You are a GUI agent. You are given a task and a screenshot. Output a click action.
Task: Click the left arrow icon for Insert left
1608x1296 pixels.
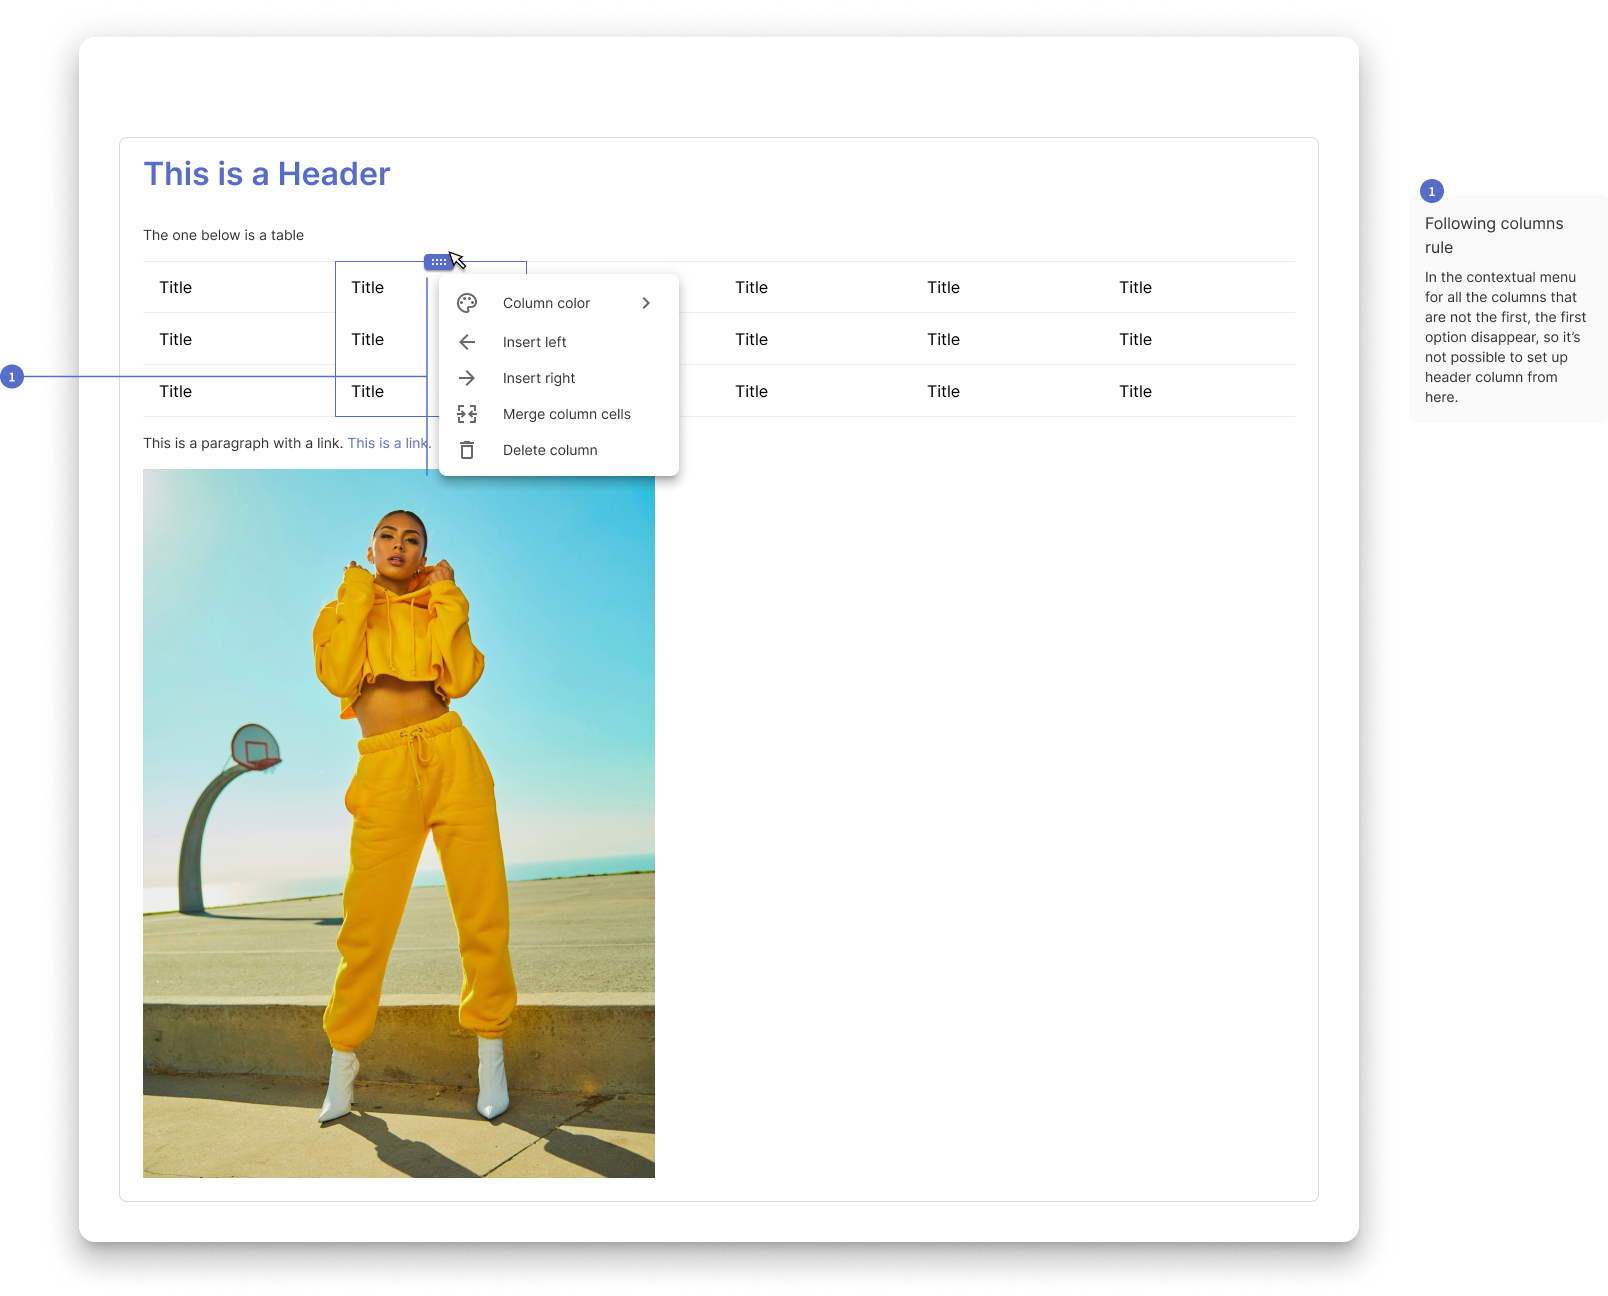click(467, 342)
